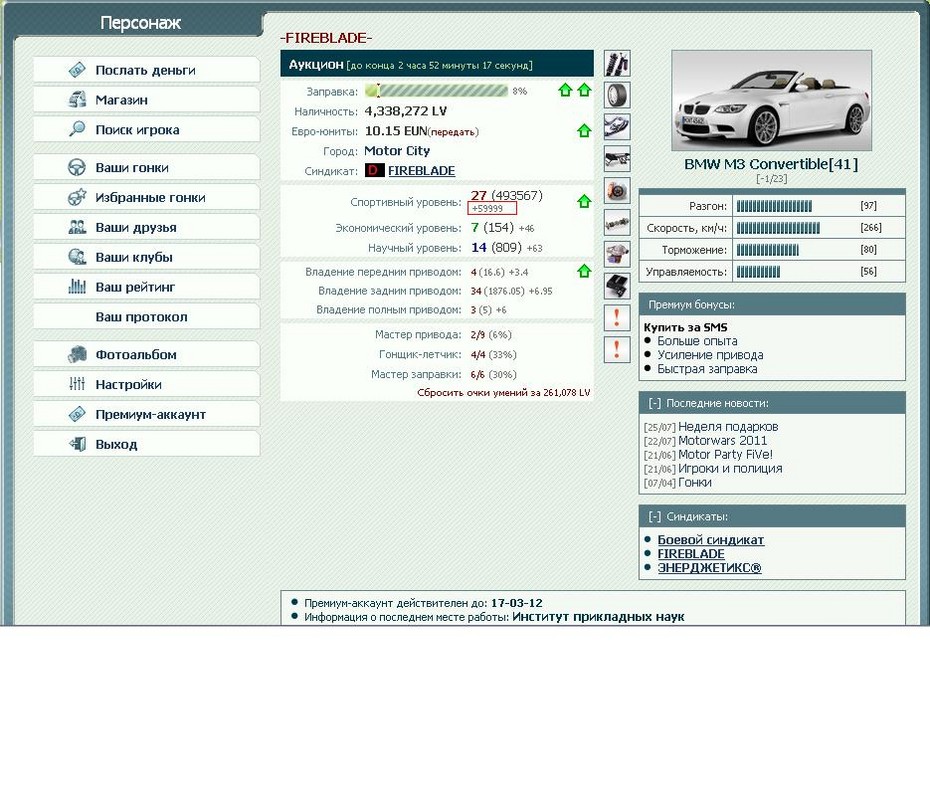
Task: Open the Боевой синдикат link
Action: point(711,540)
